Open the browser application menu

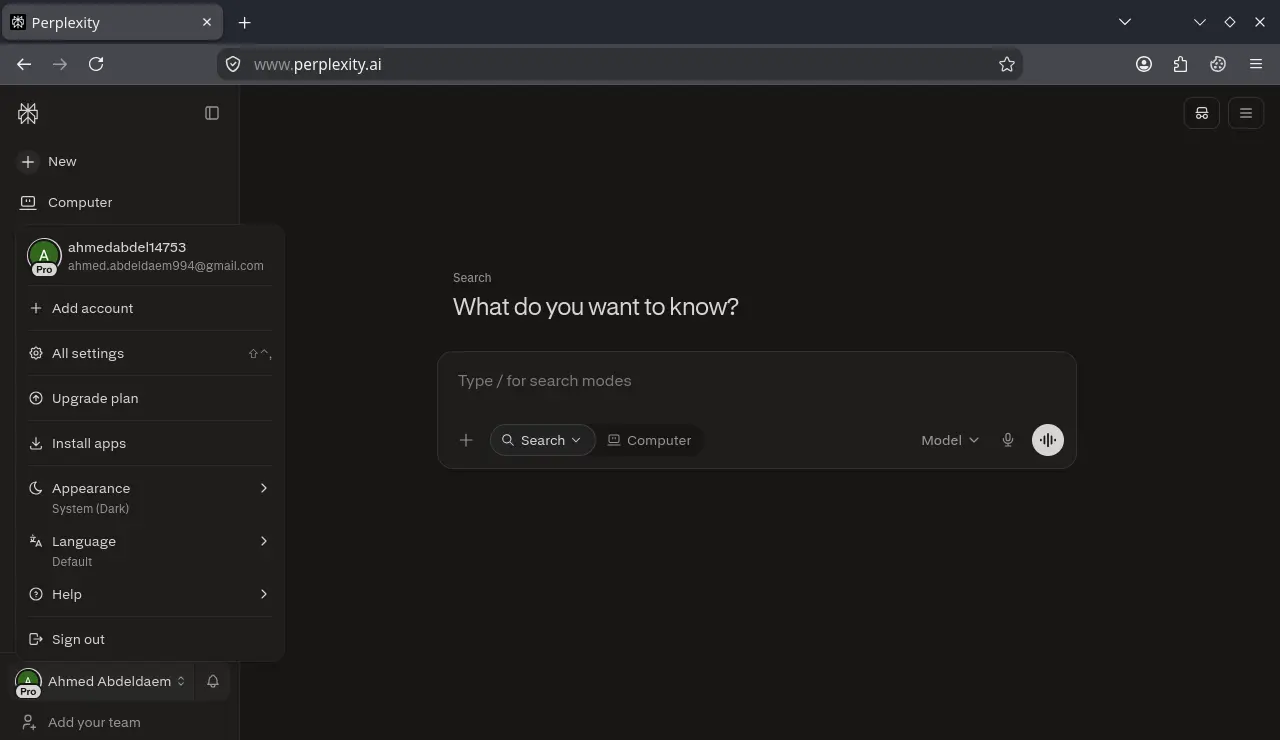(x=1256, y=64)
